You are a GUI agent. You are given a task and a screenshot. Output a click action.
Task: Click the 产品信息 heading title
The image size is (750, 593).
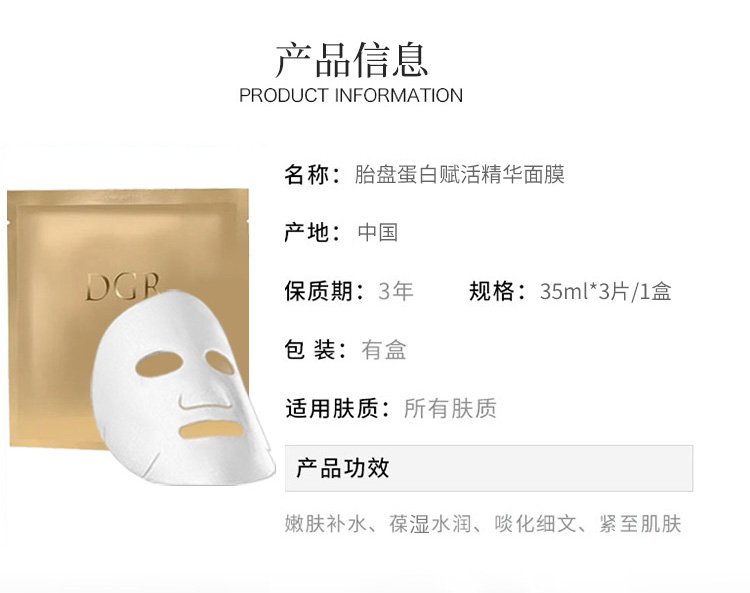[351, 60]
